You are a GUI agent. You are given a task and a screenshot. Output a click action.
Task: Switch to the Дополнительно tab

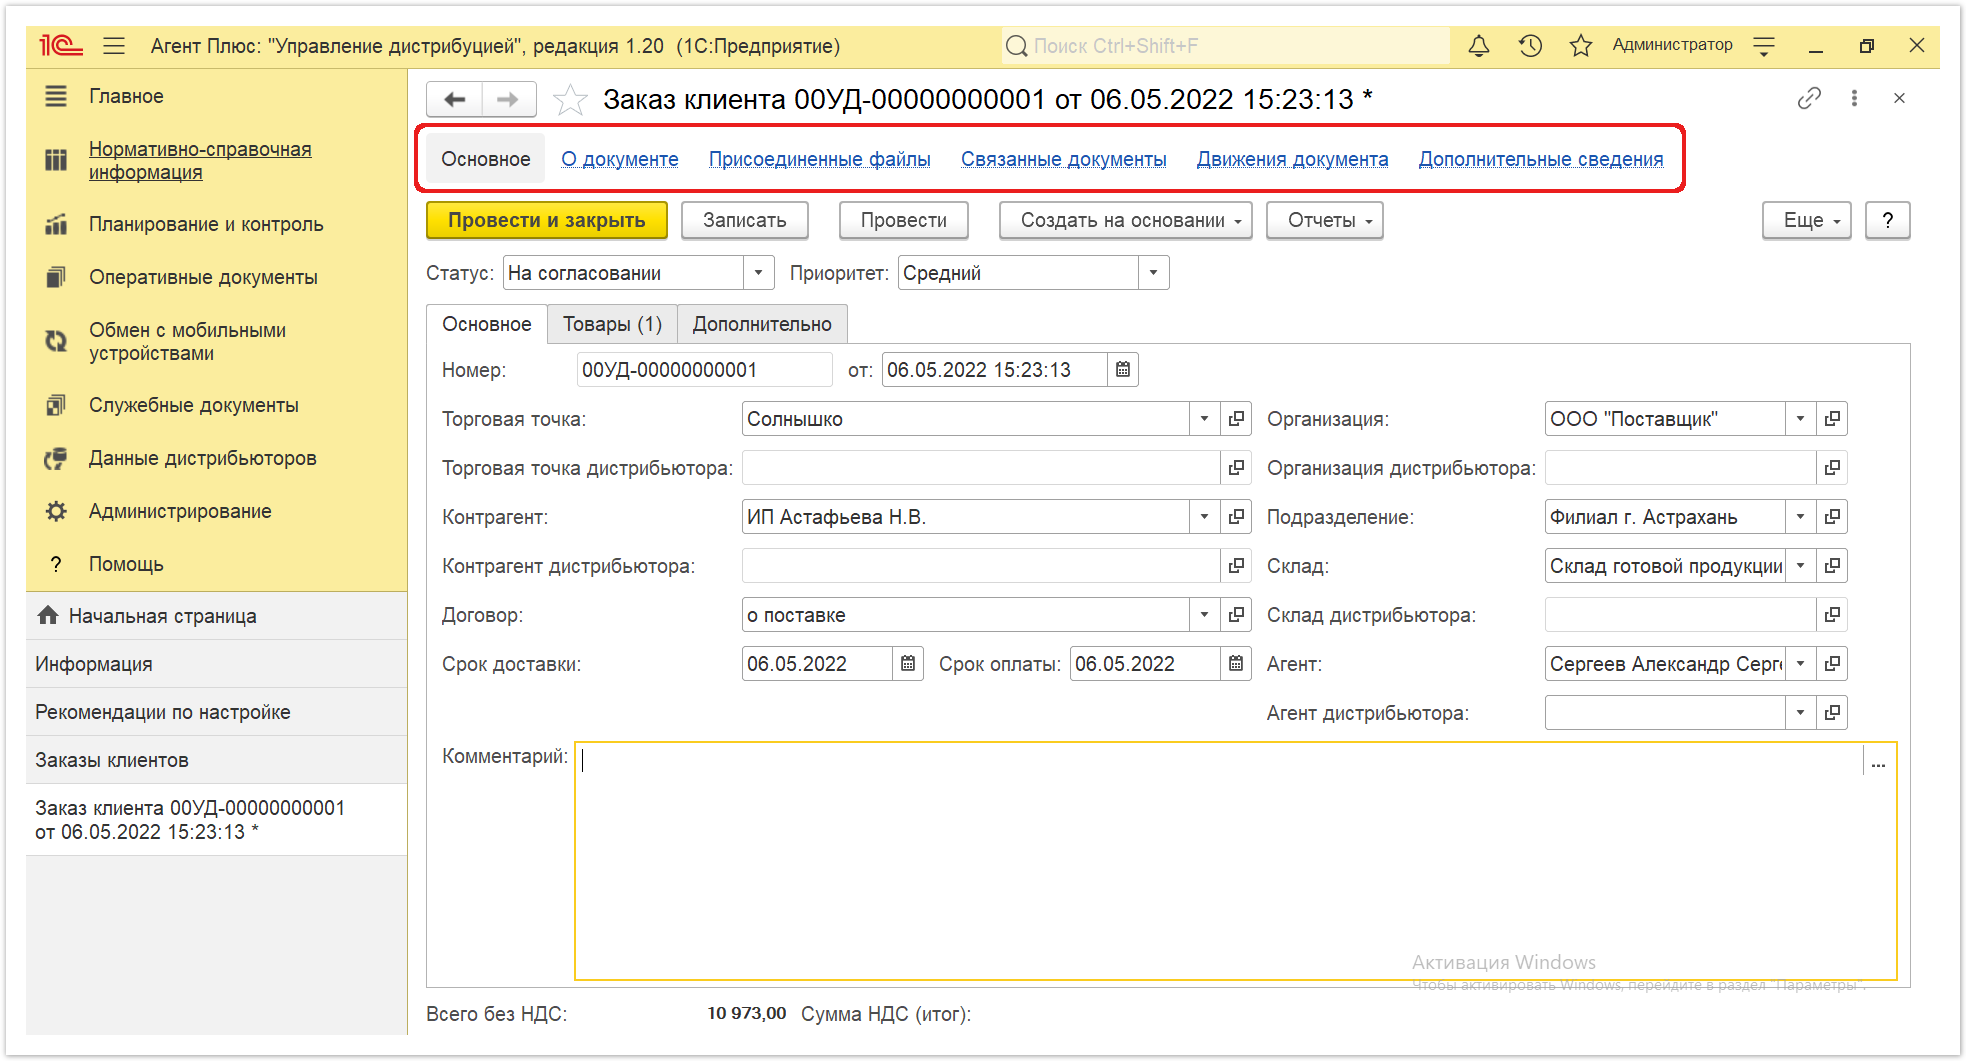[762, 324]
